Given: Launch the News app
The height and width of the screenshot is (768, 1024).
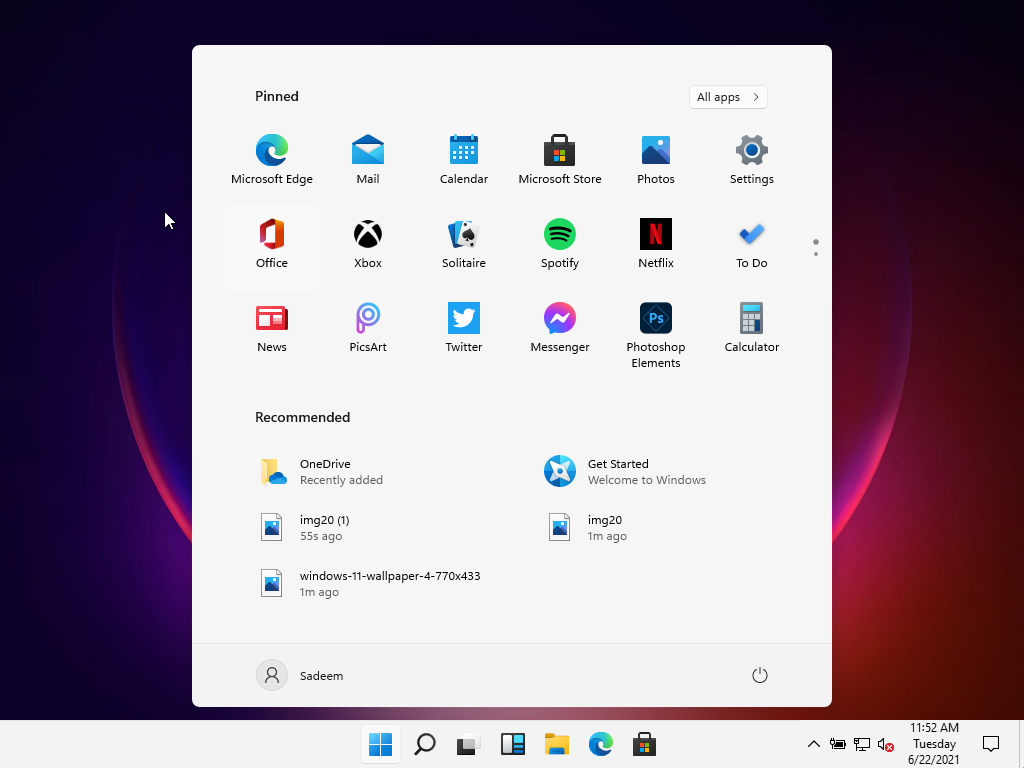Looking at the screenshot, I should [272, 328].
